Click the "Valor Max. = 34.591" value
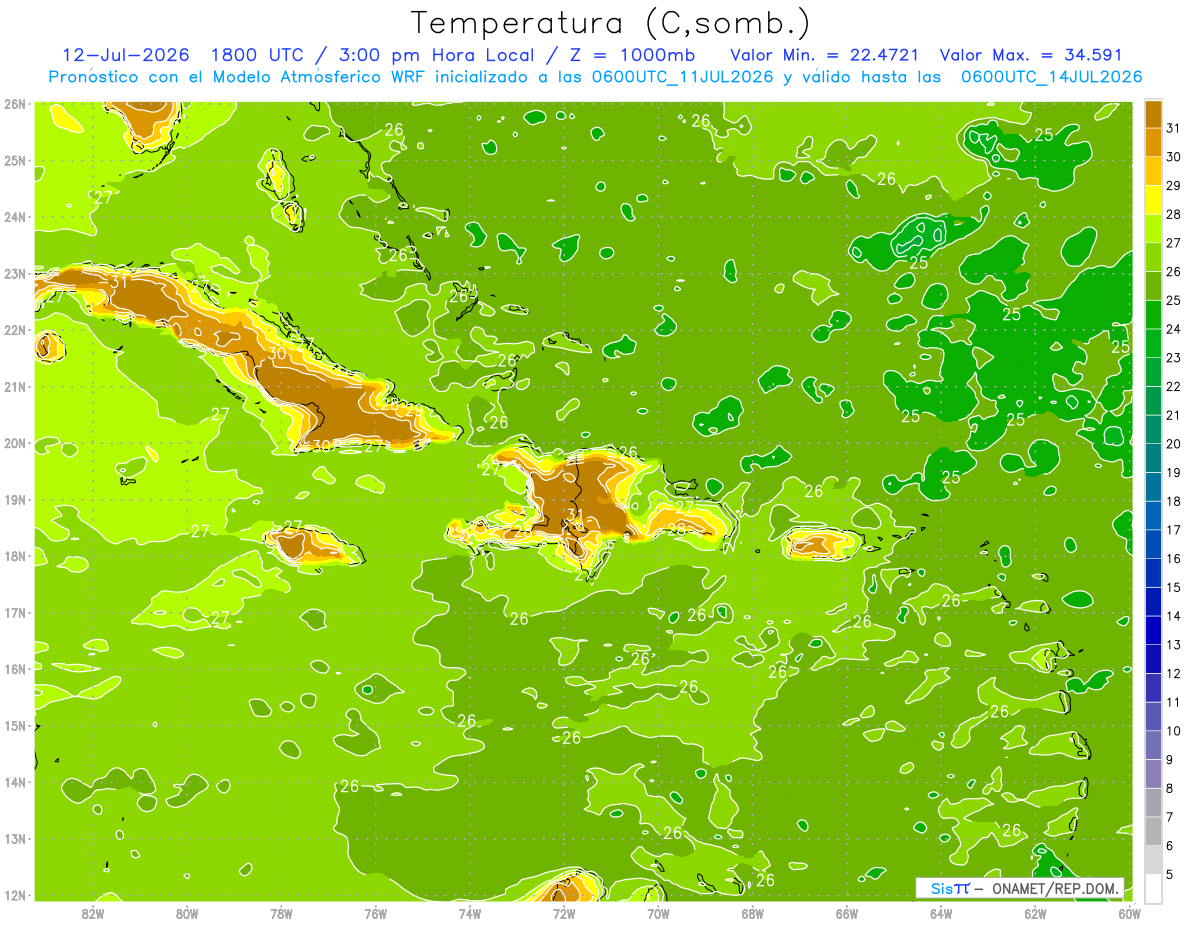The image size is (1200, 927). coord(1032,55)
